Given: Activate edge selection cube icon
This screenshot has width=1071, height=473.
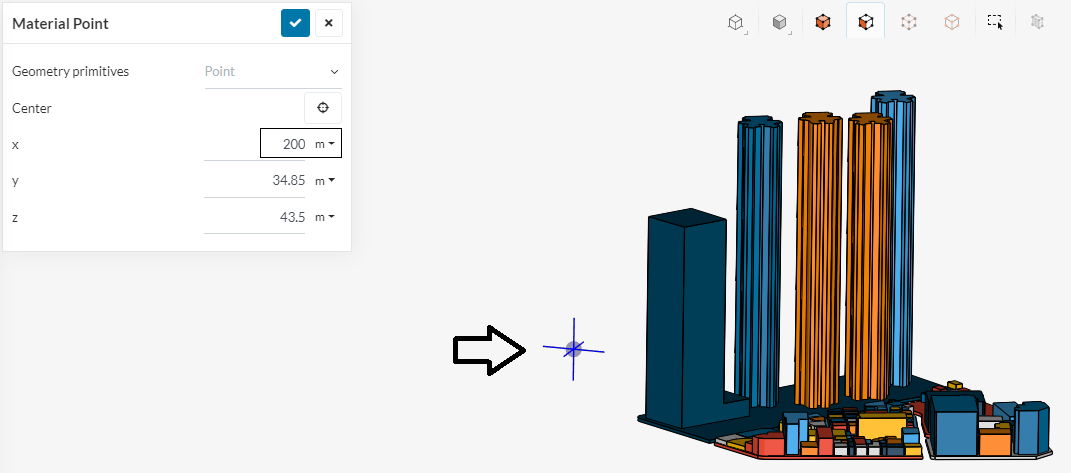Looking at the screenshot, I should [908, 22].
